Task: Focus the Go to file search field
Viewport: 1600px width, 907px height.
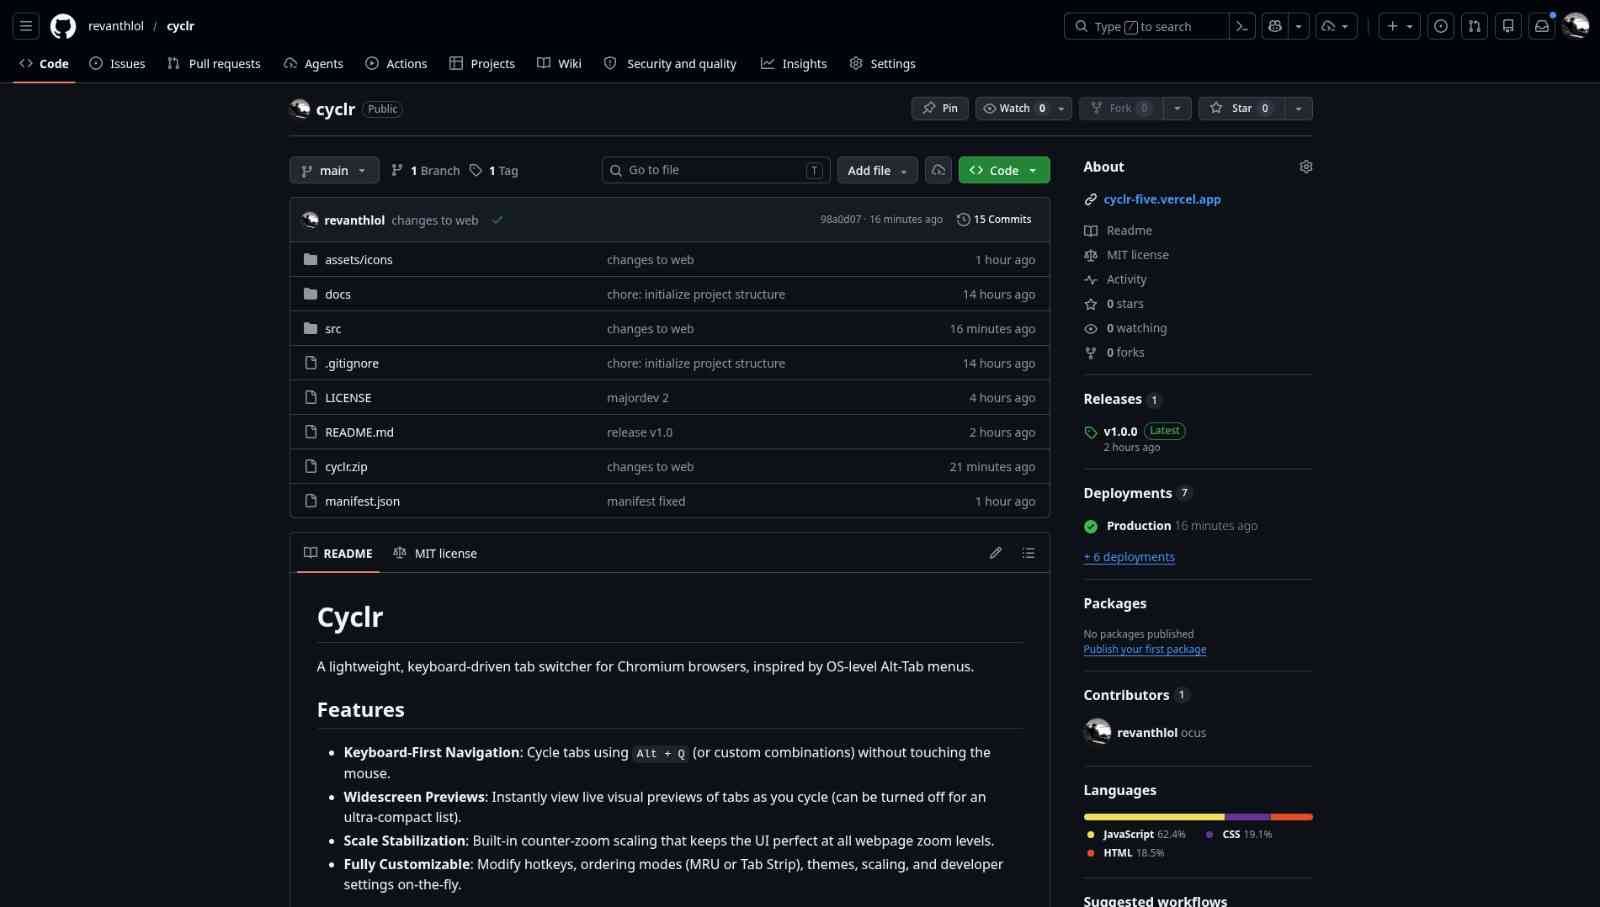Action: coord(716,170)
